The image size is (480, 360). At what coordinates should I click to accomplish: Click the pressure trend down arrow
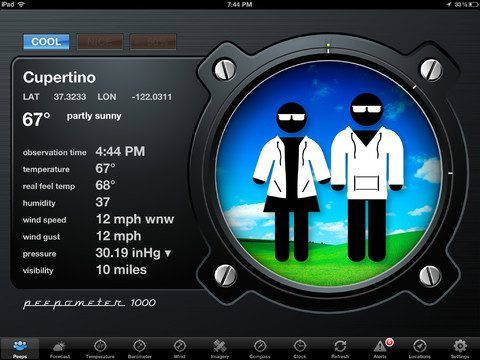(x=168, y=254)
